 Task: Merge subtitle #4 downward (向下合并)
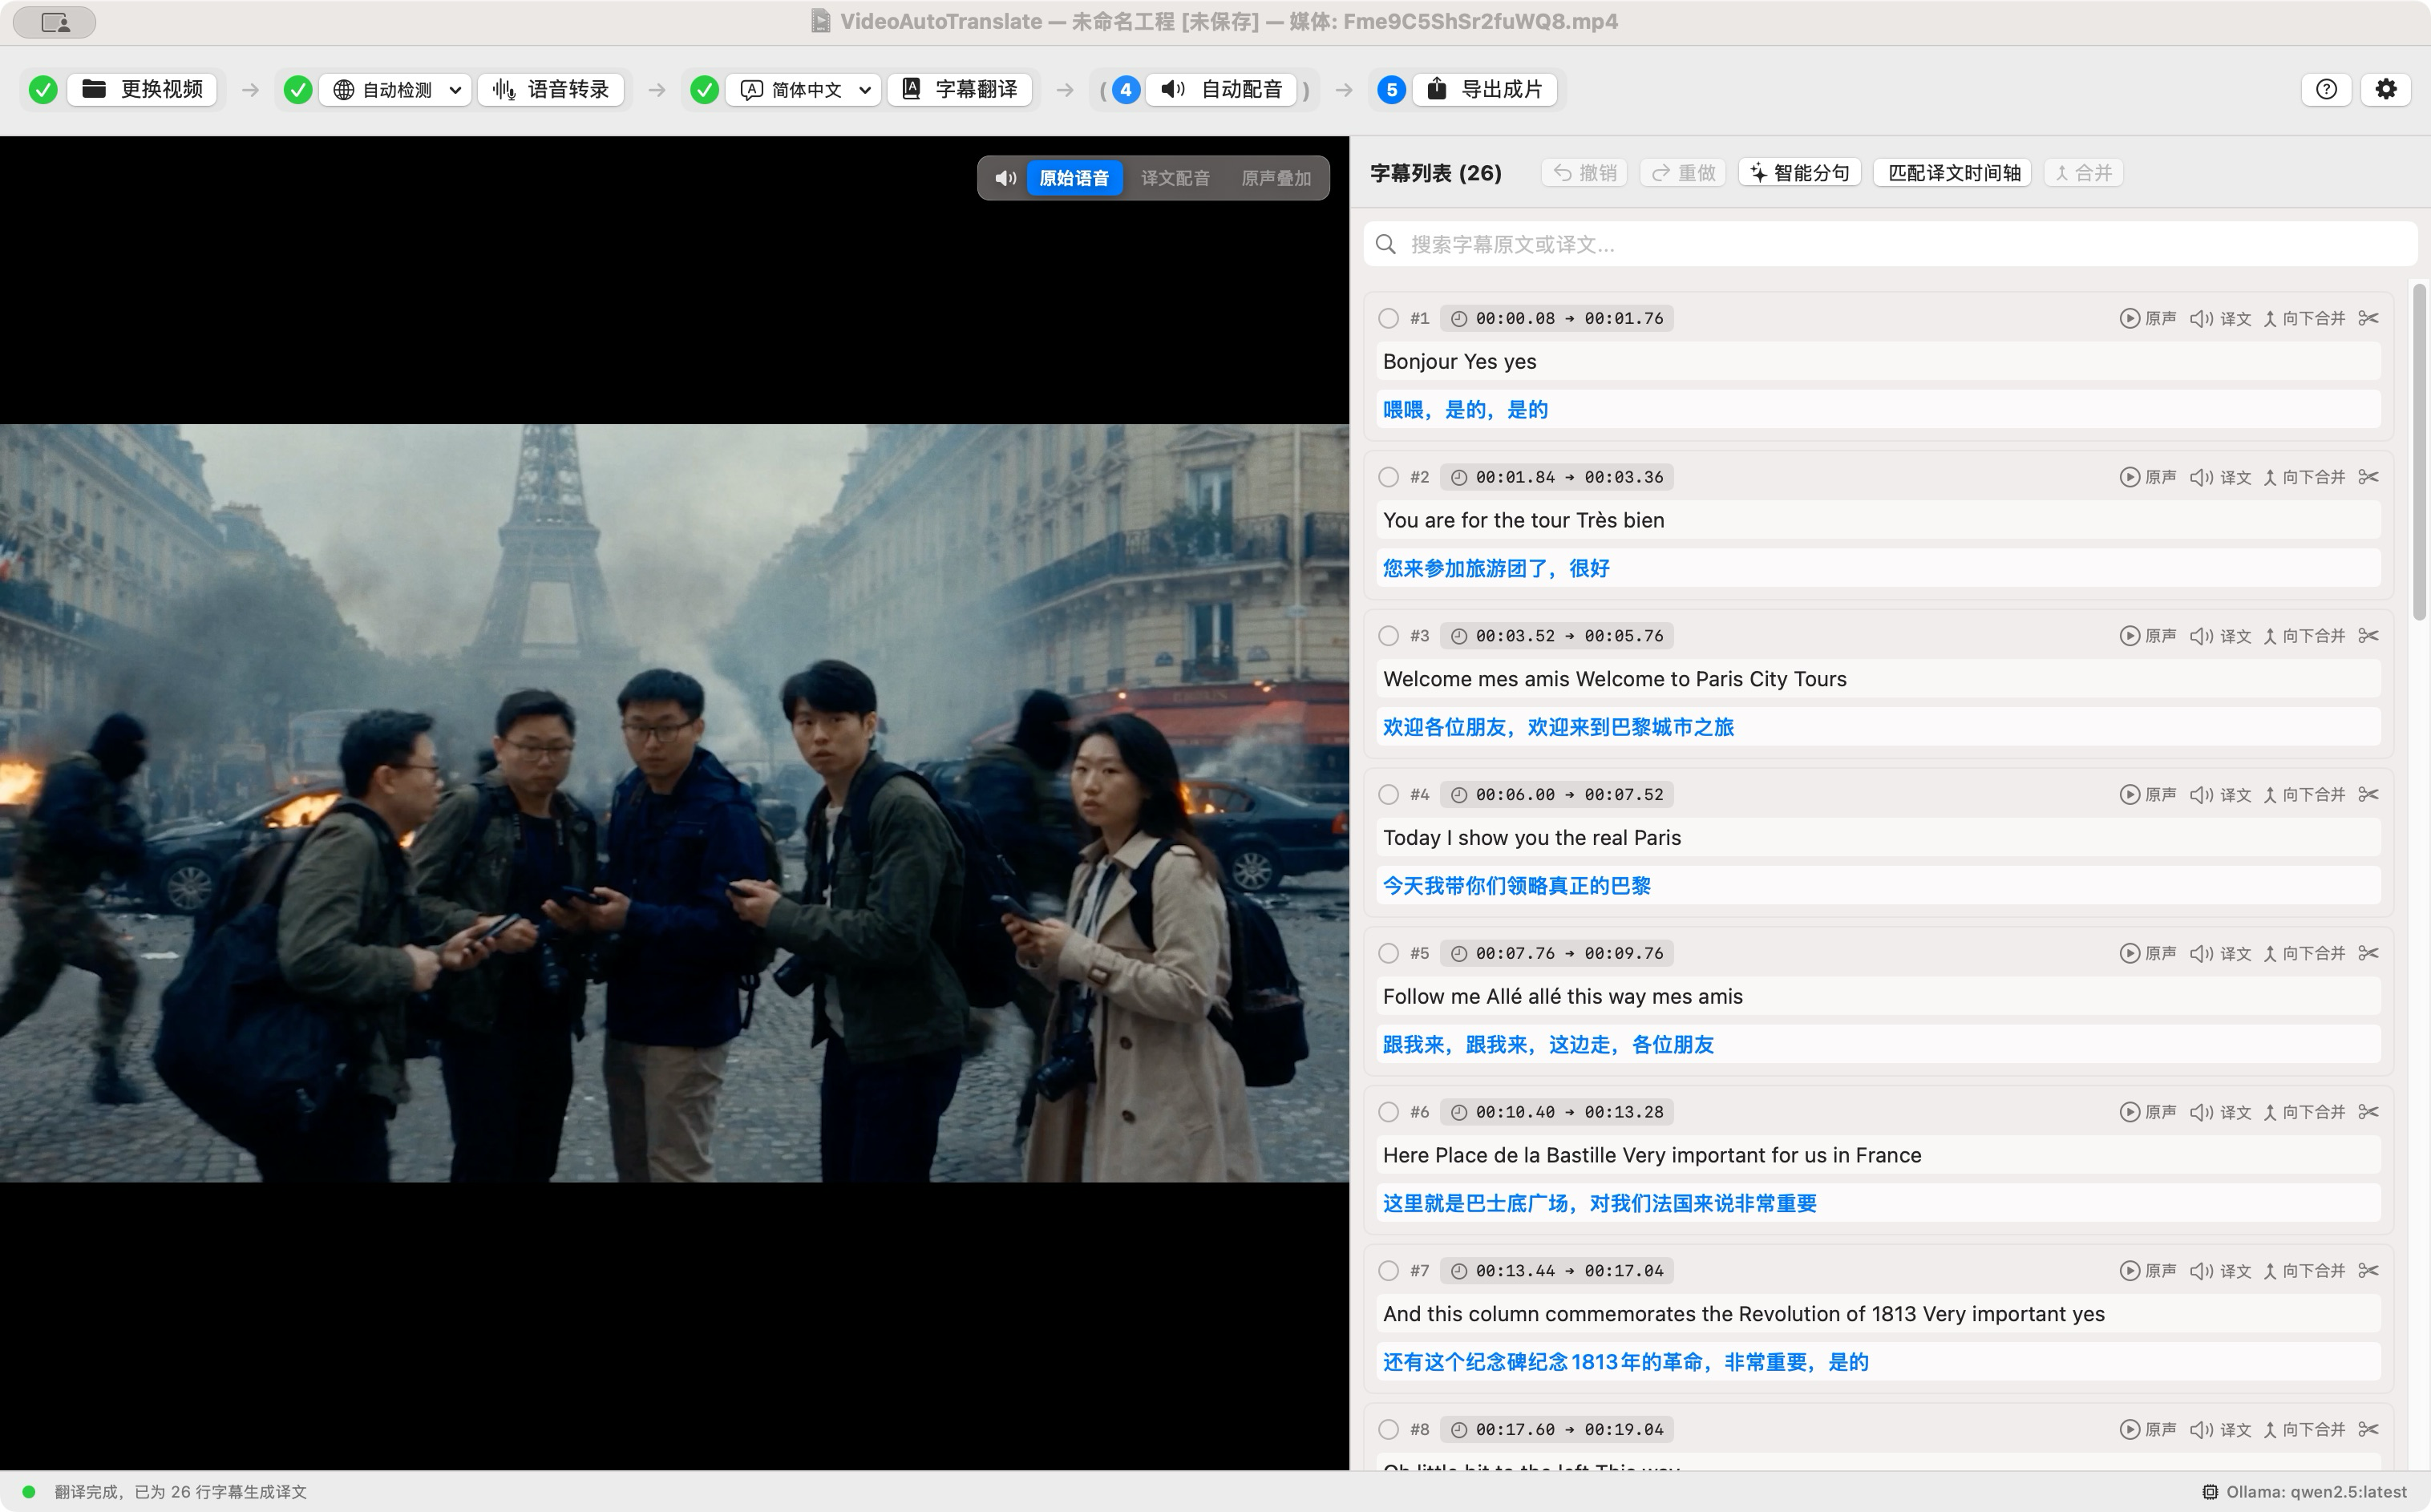point(2304,795)
